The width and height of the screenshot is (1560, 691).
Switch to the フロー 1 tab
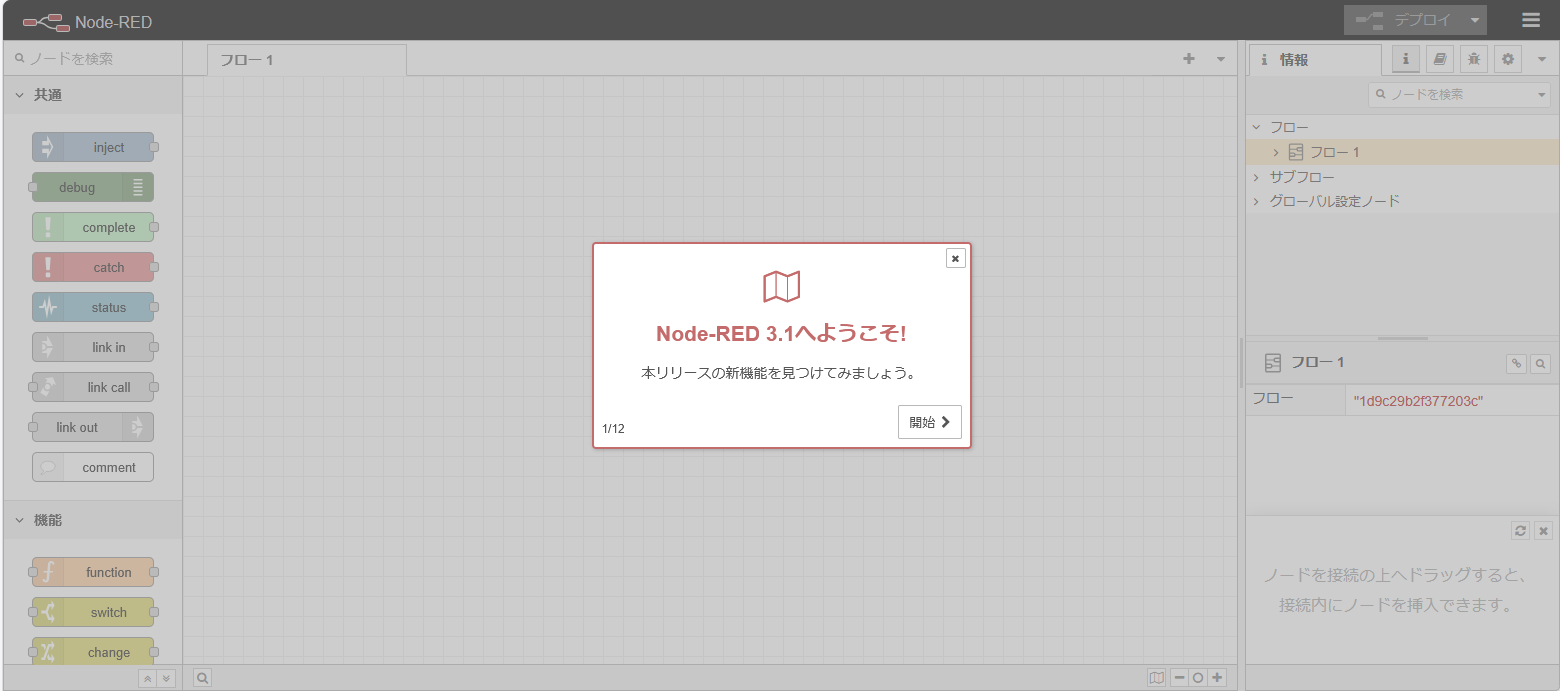[307, 60]
